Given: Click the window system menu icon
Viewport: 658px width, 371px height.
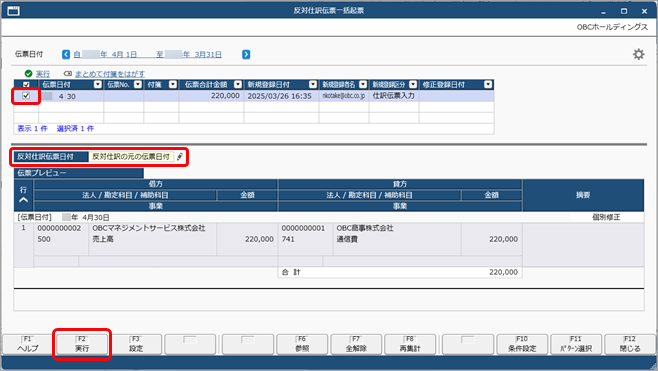Looking at the screenshot, I should [x=13, y=10].
